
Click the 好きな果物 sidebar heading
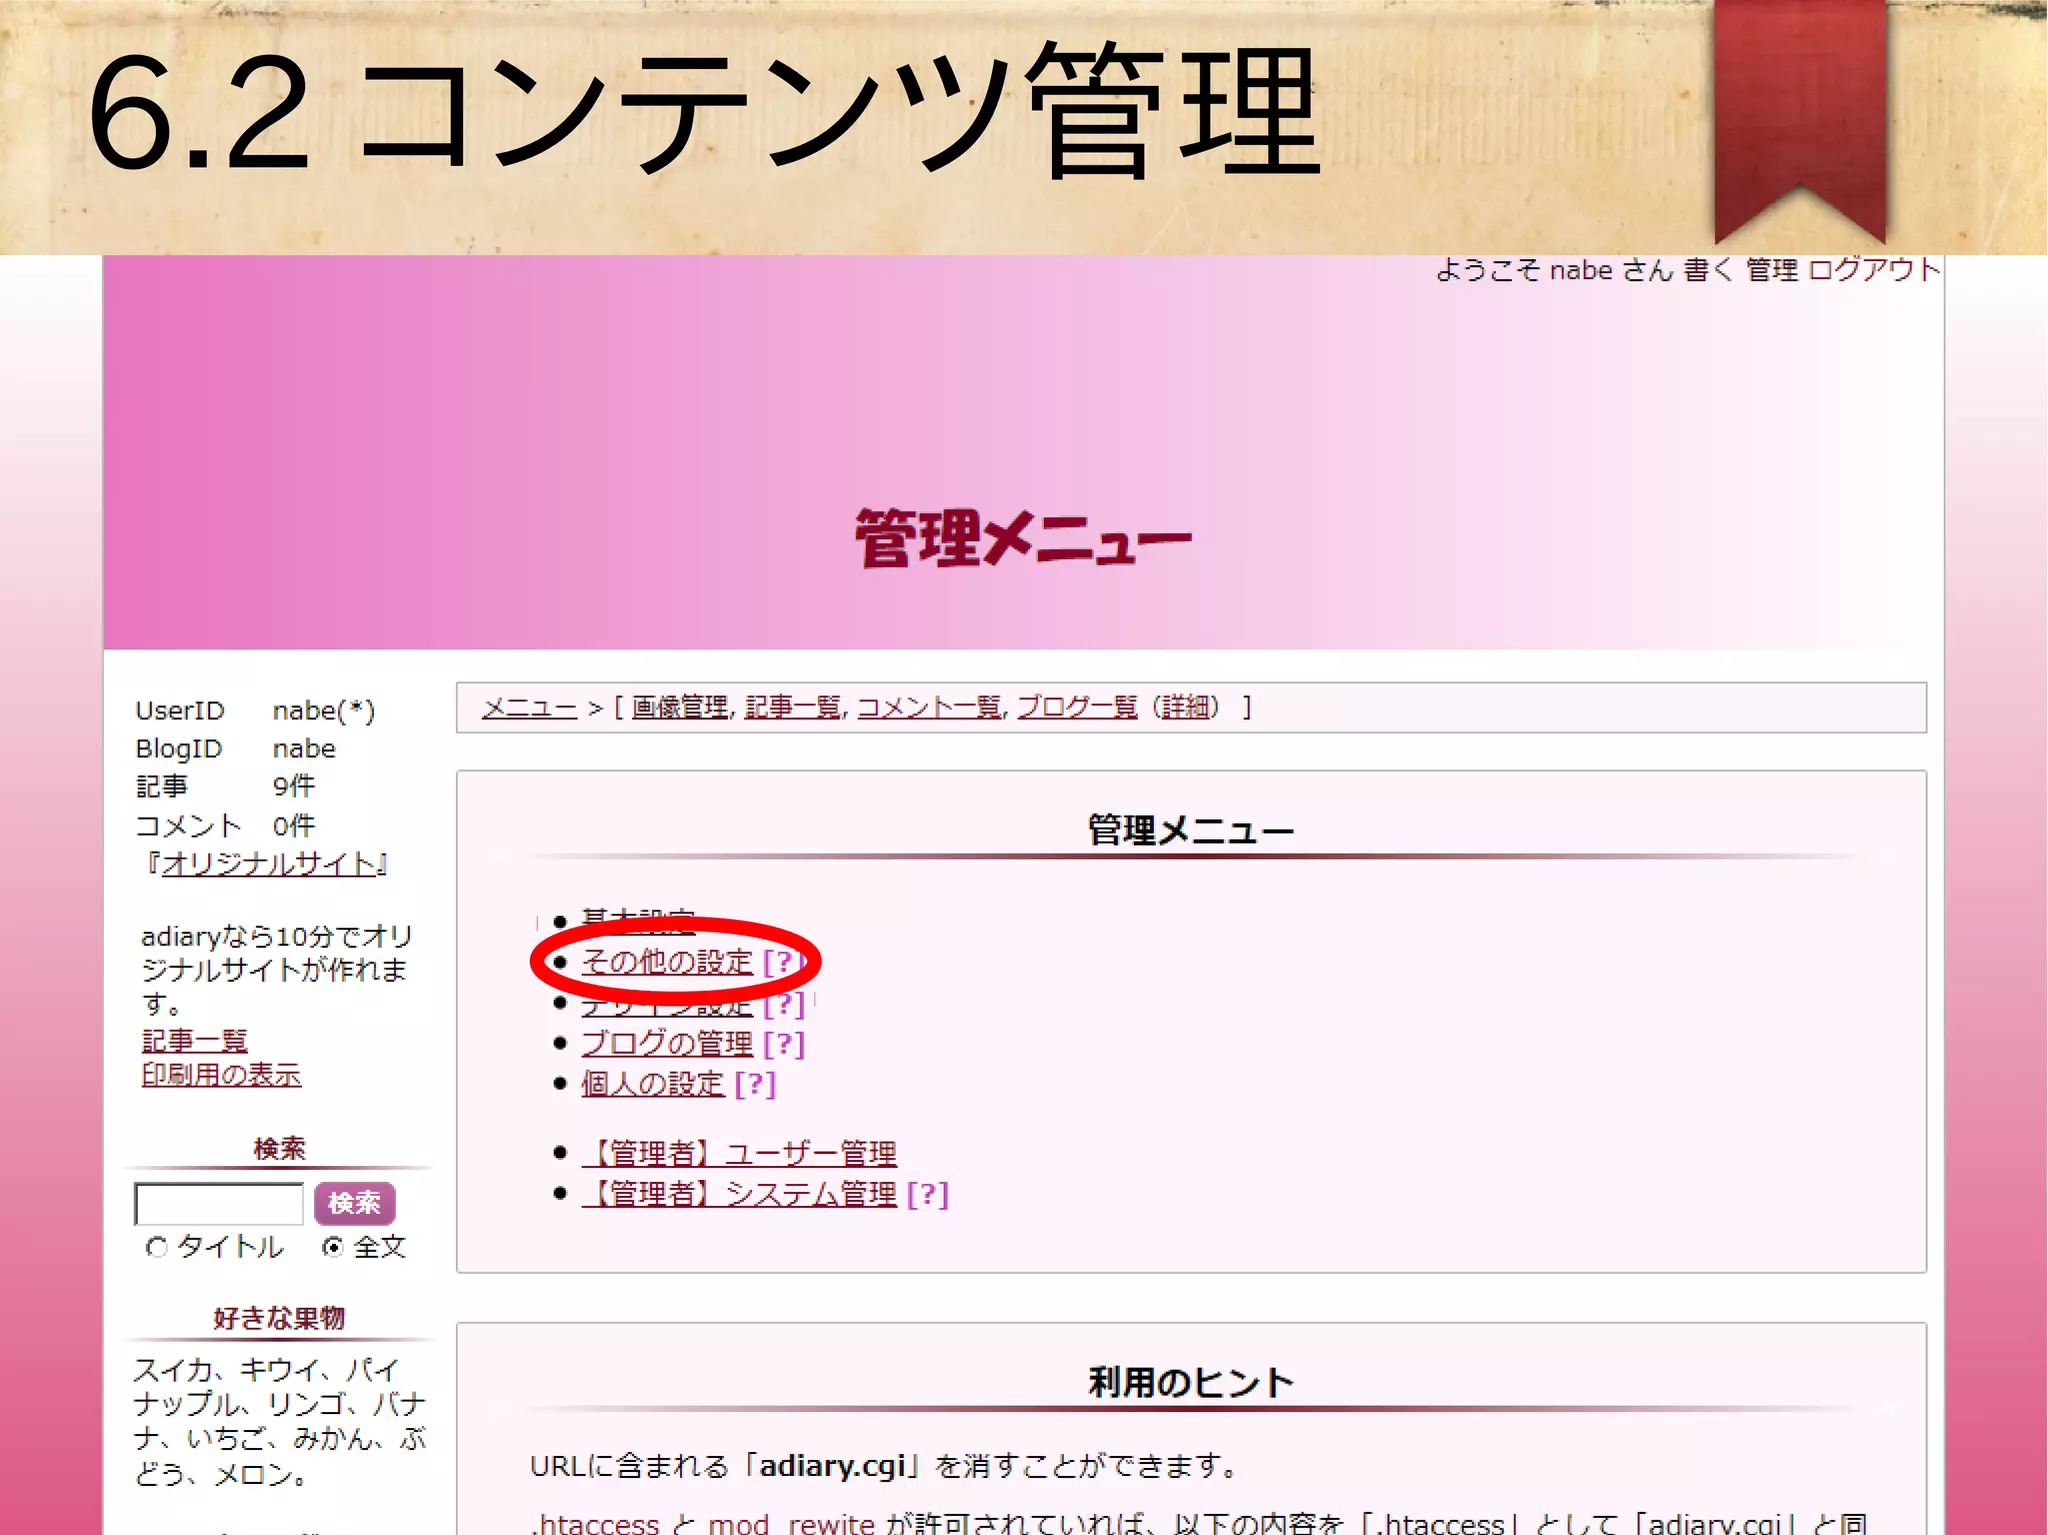coord(279,1318)
